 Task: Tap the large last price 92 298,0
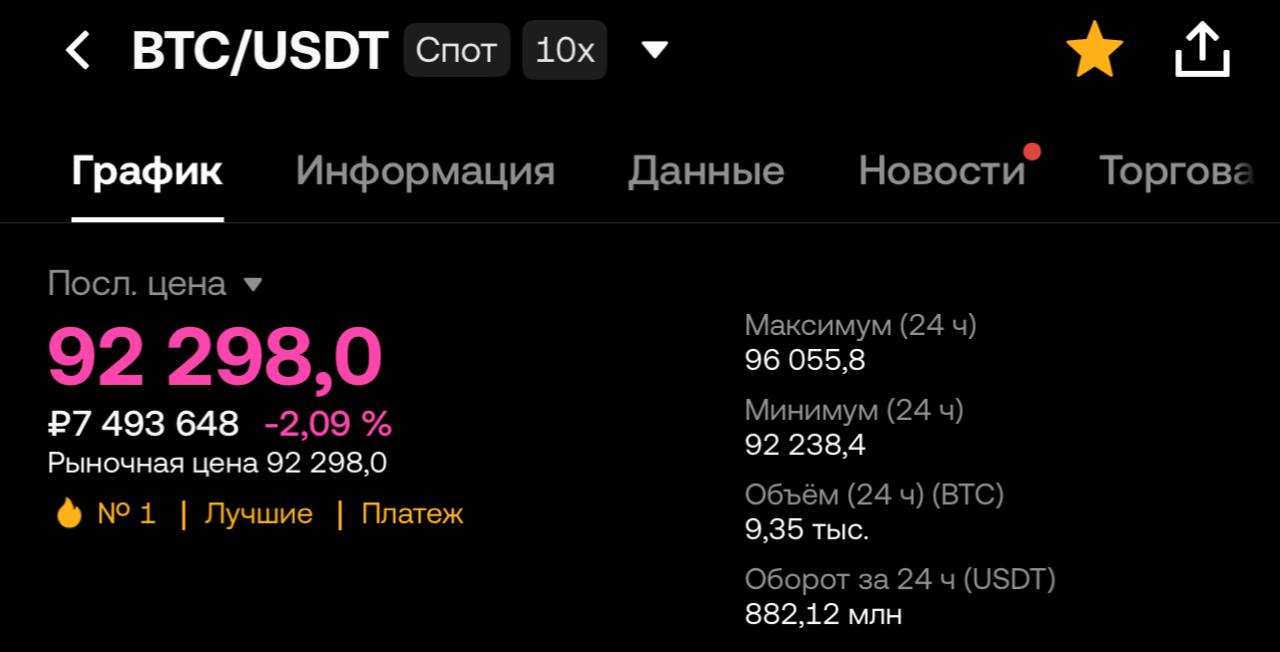215,357
